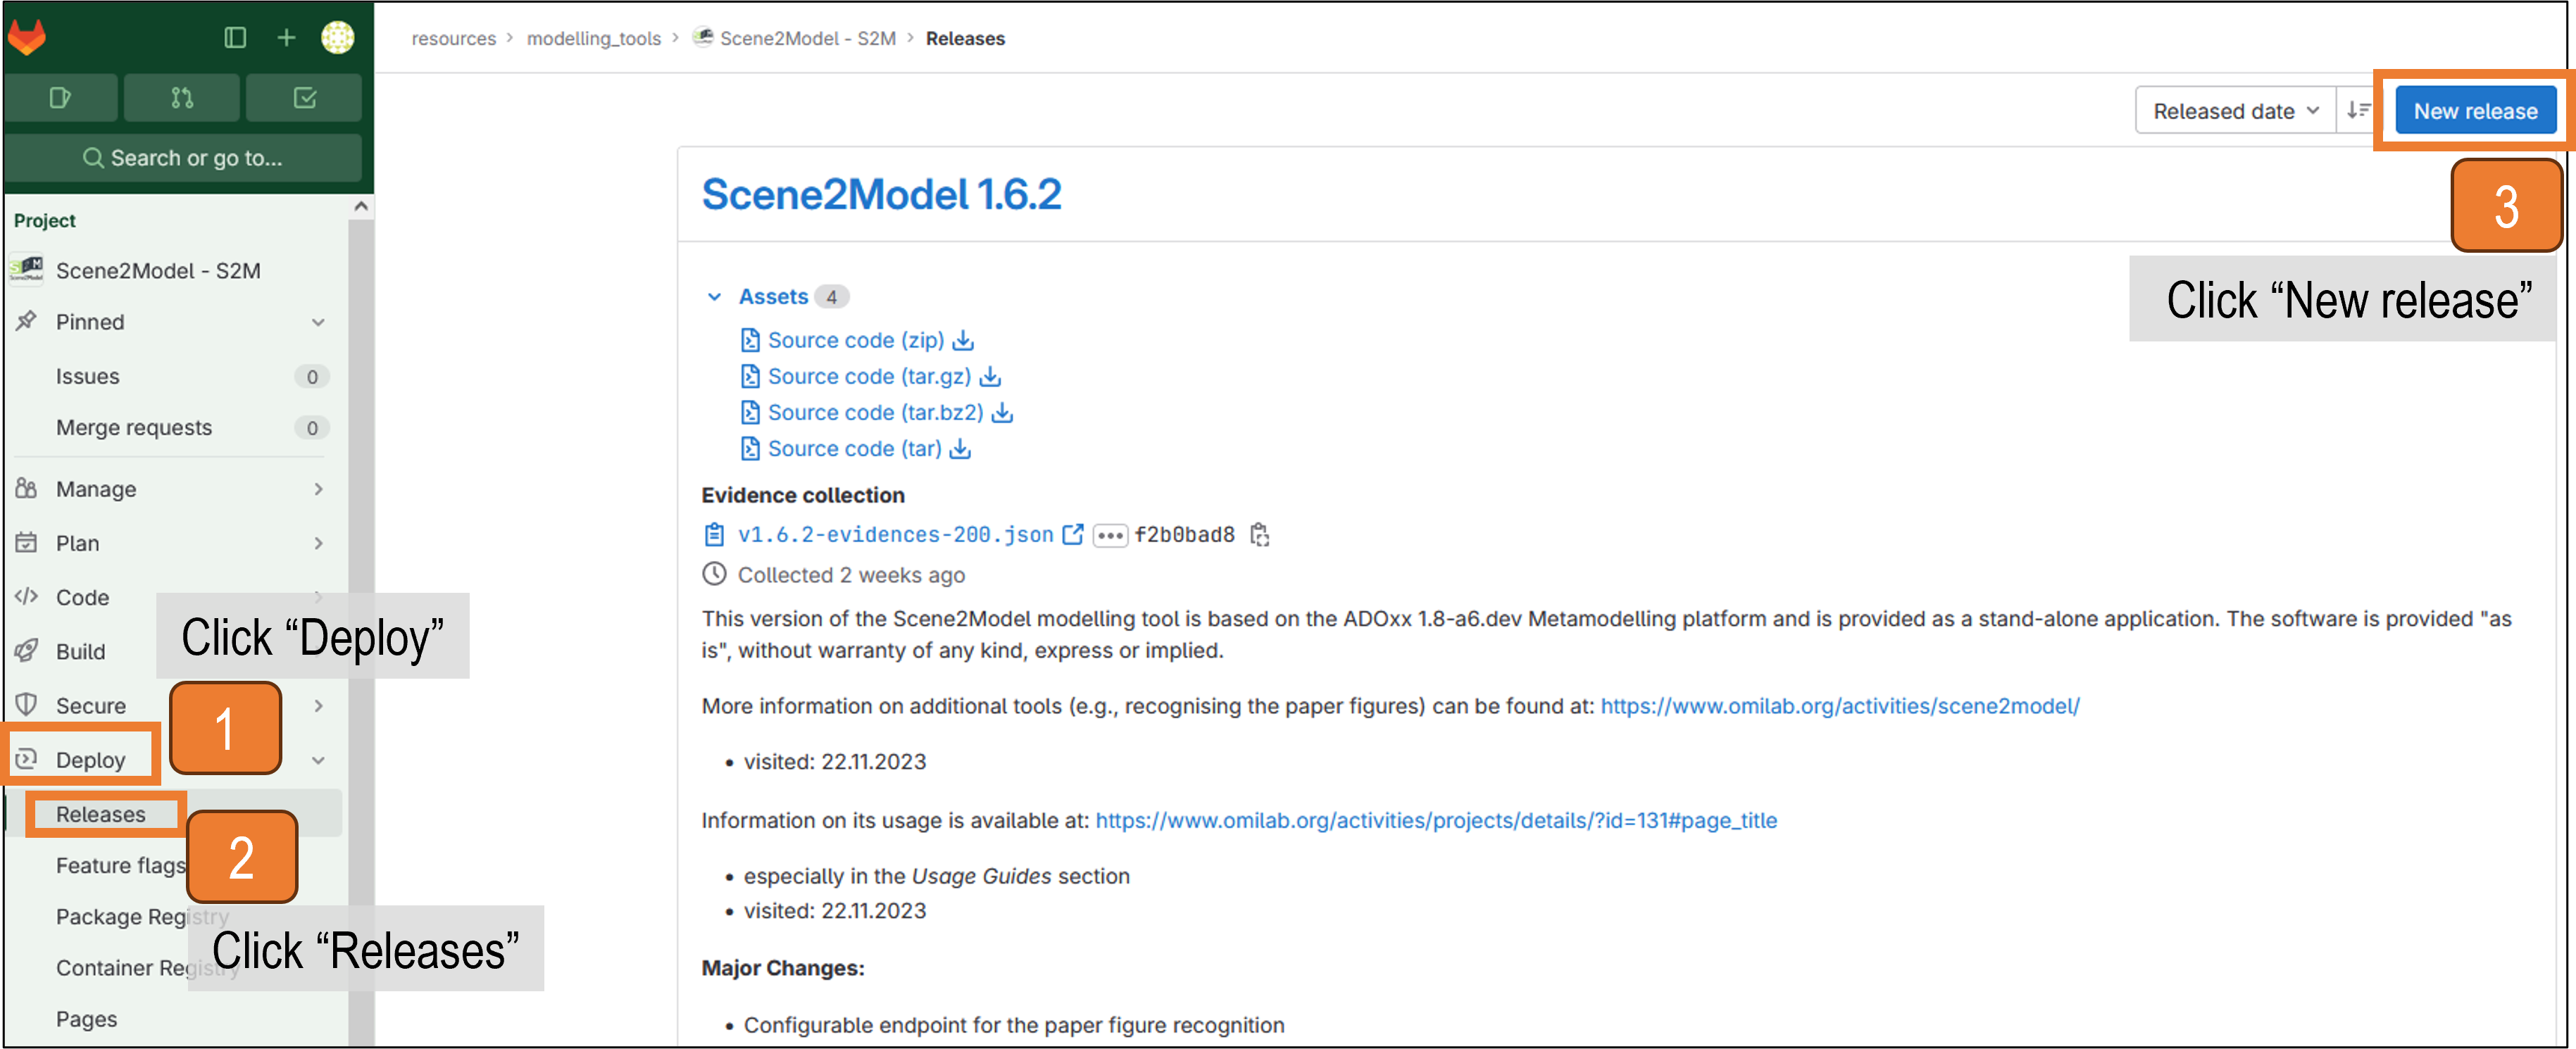The height and width of the screenshot is (1049, 2576).
Task: Open Package Registry in sidebar
Action: [142, 917]
